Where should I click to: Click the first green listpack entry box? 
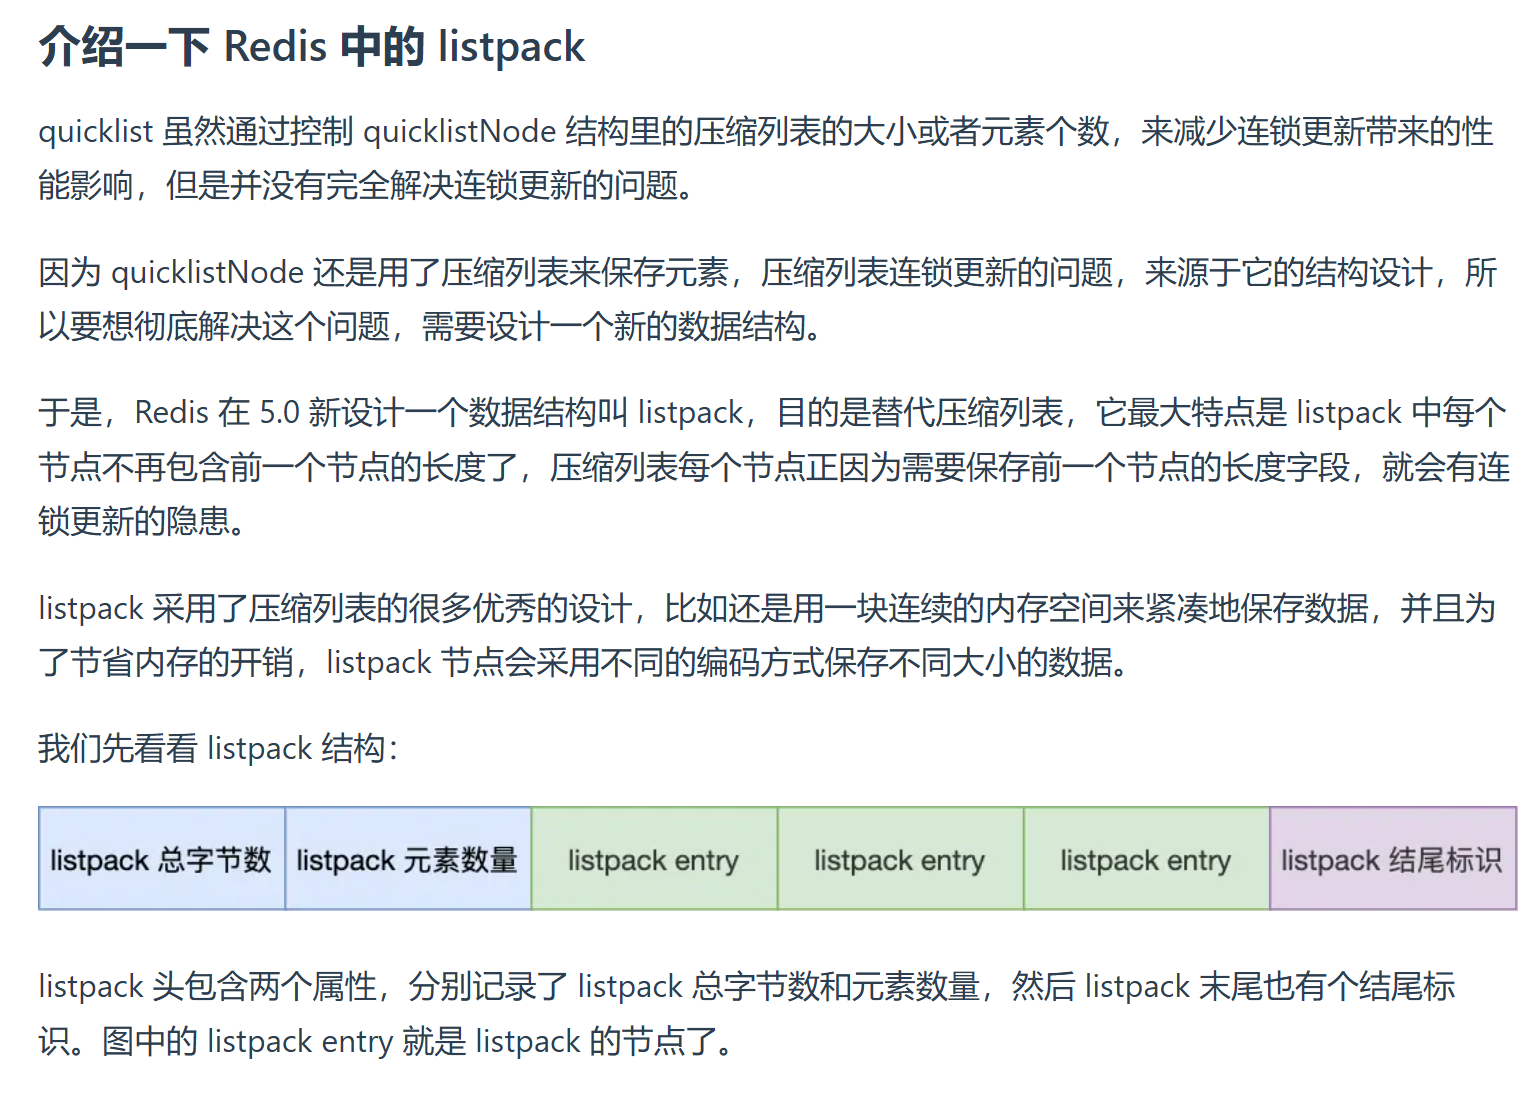654,859
